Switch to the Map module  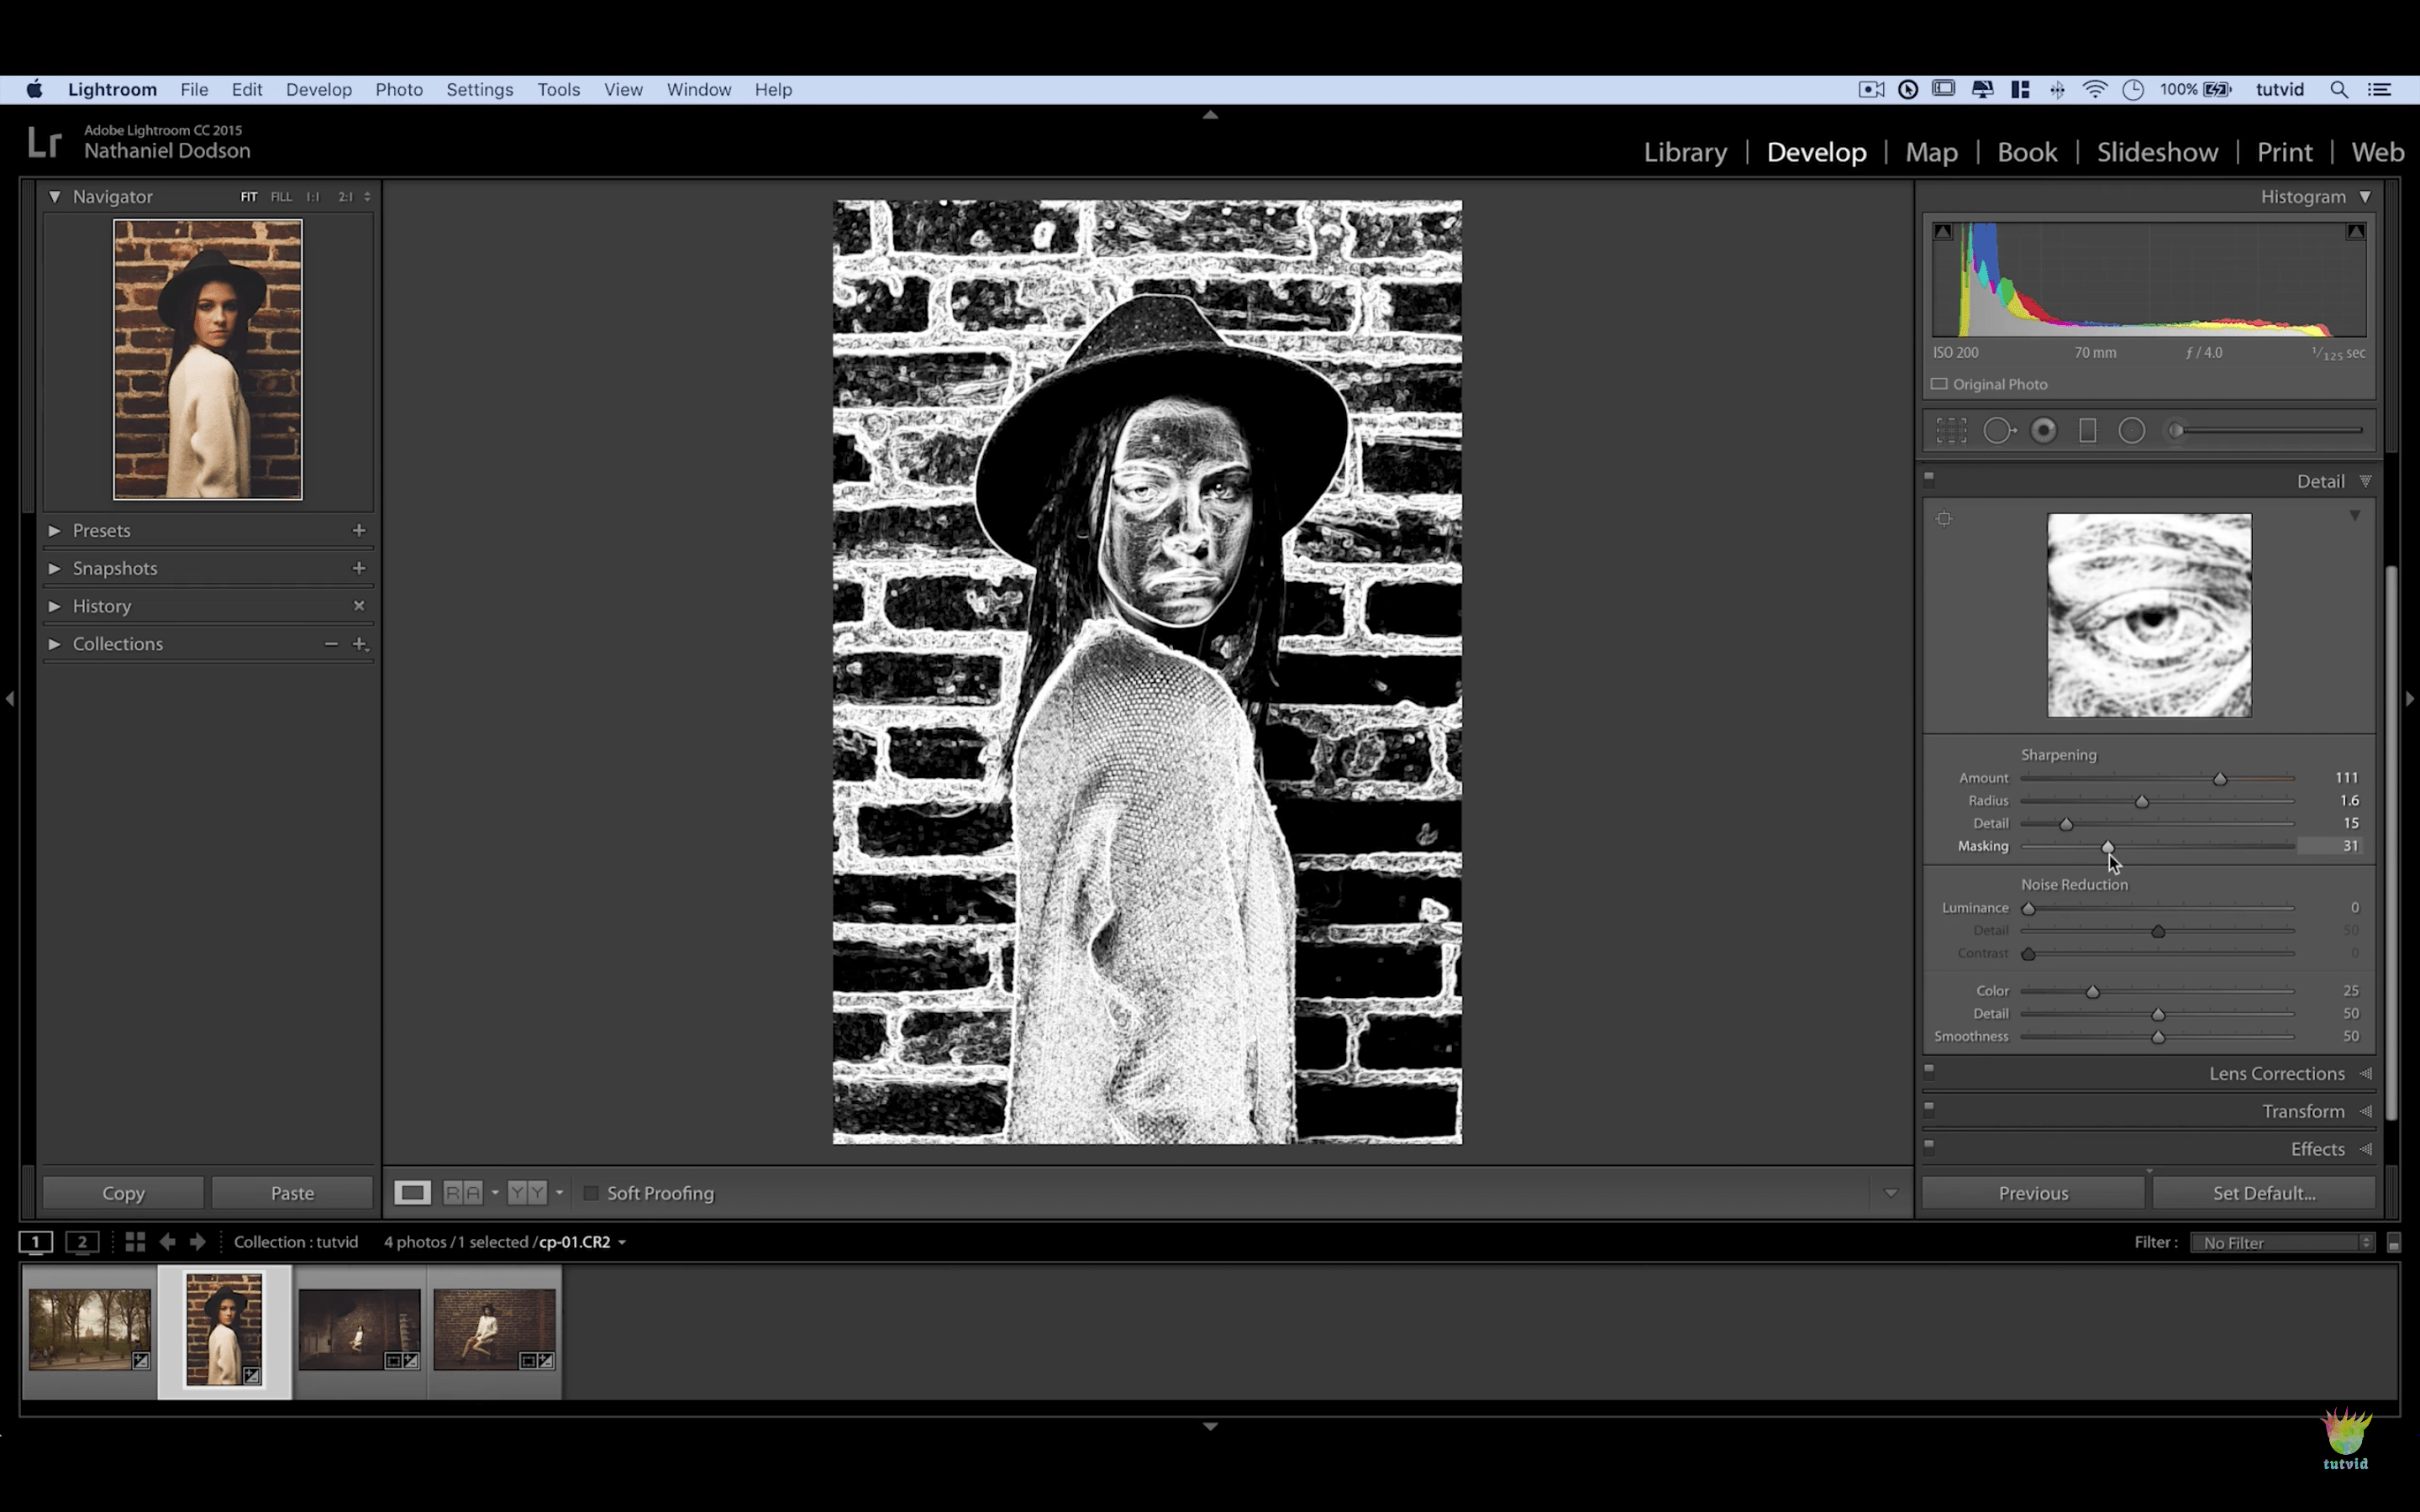(1931, 152)
